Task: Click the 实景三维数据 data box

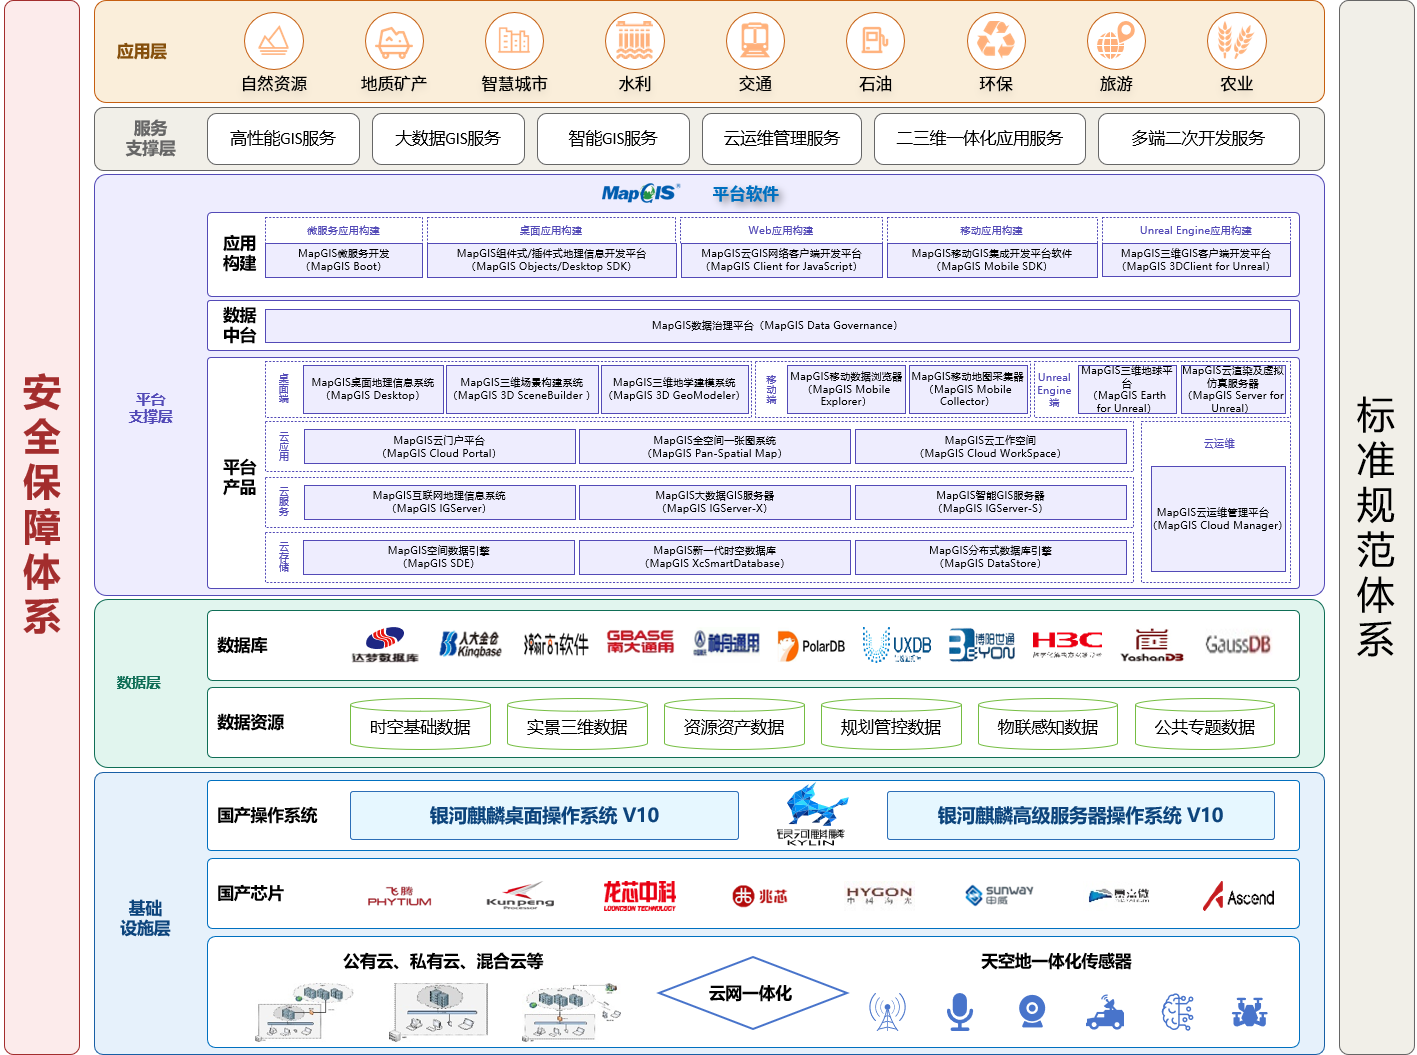Action: 577,726
